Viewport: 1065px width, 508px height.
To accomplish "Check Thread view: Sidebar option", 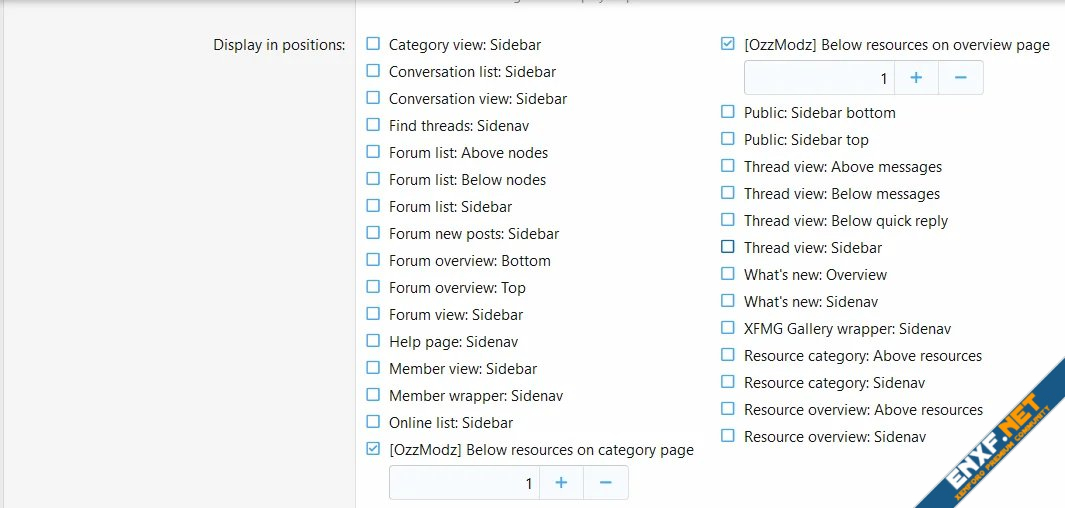I will tap(728, 247).
